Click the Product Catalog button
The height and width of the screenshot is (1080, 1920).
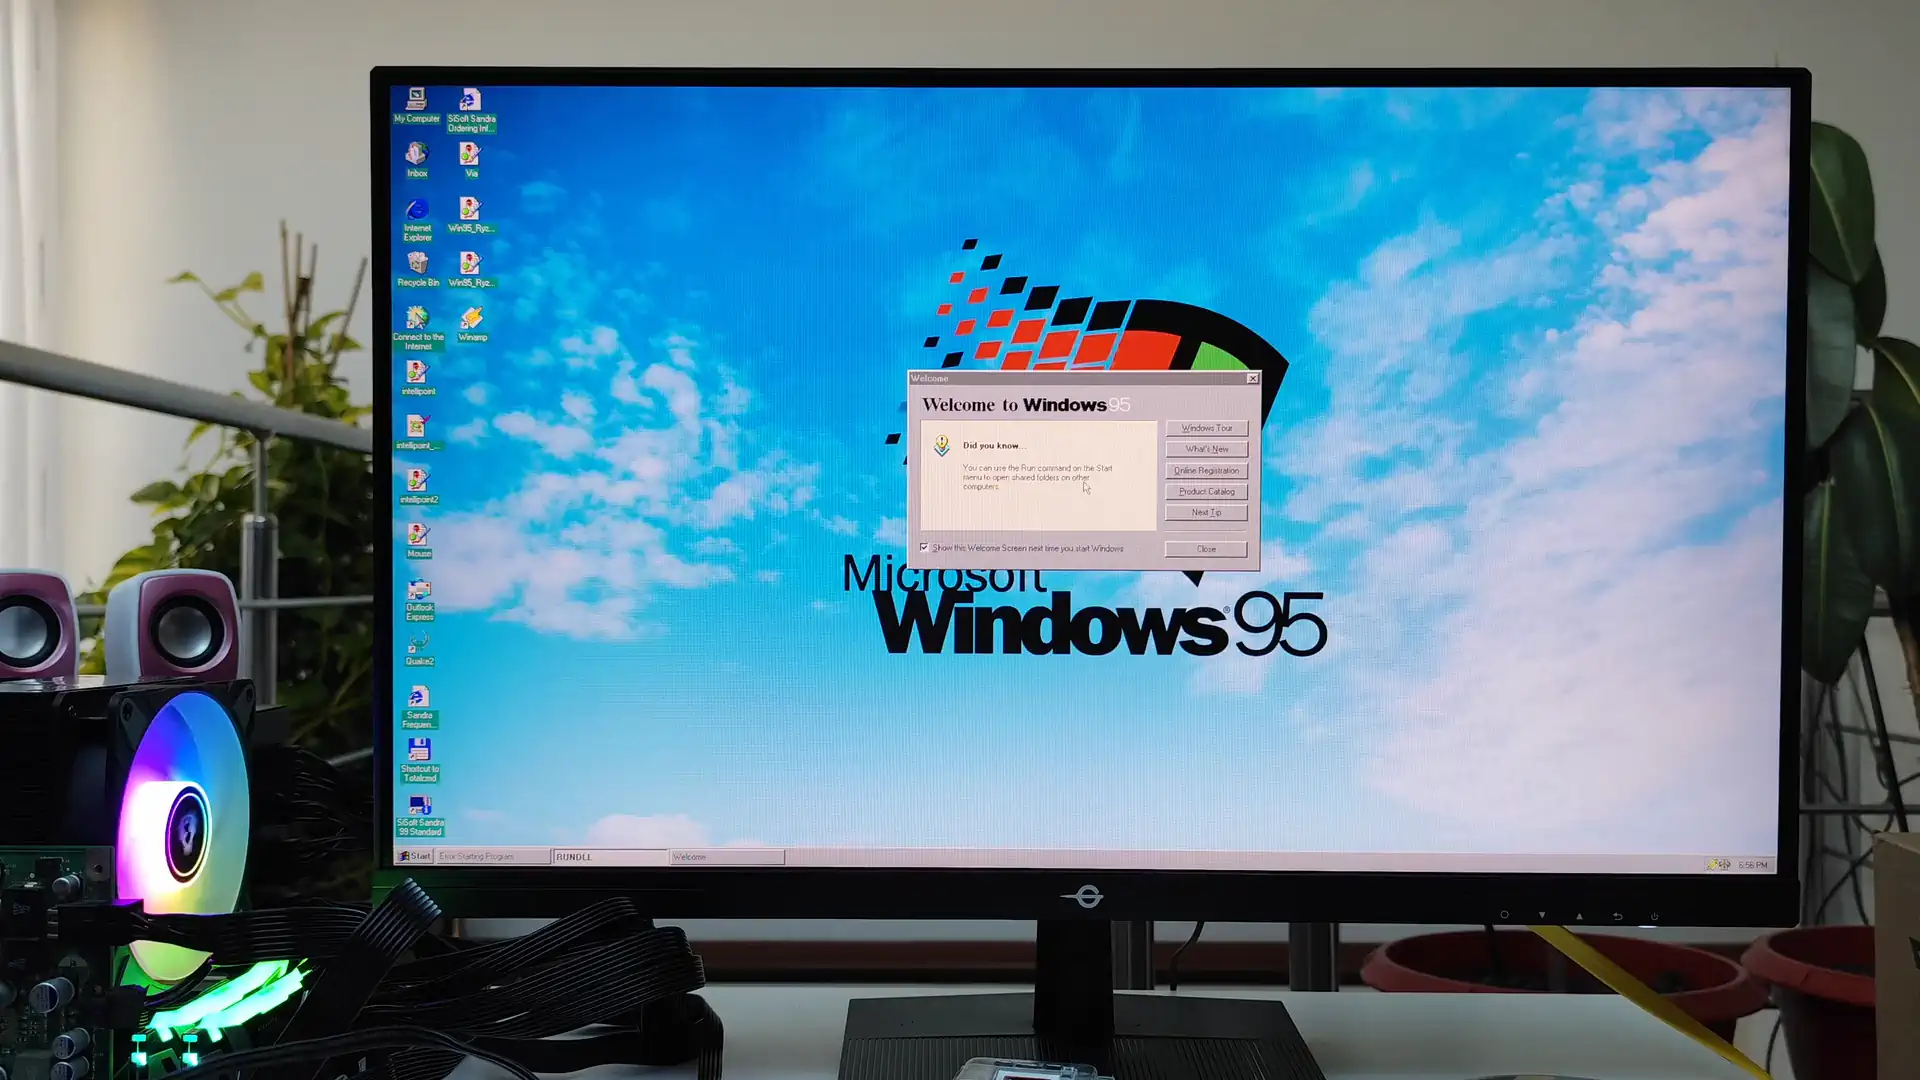[1206, 491]
